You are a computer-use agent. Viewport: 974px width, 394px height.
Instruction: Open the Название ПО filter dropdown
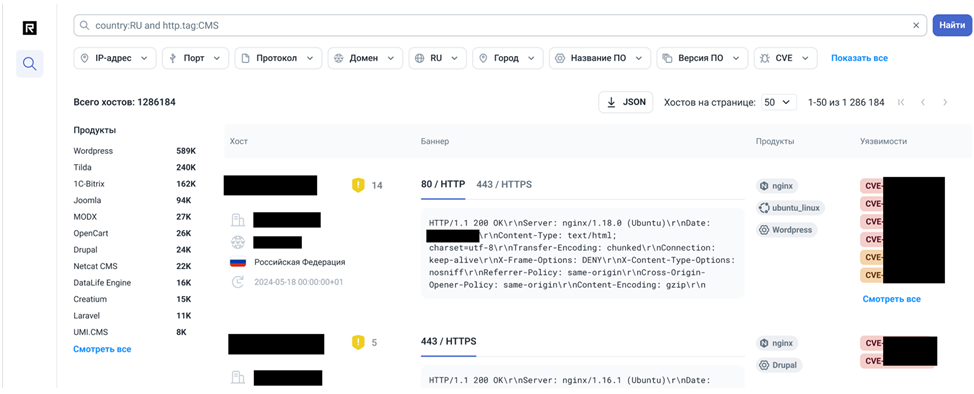tap(600, 58)
